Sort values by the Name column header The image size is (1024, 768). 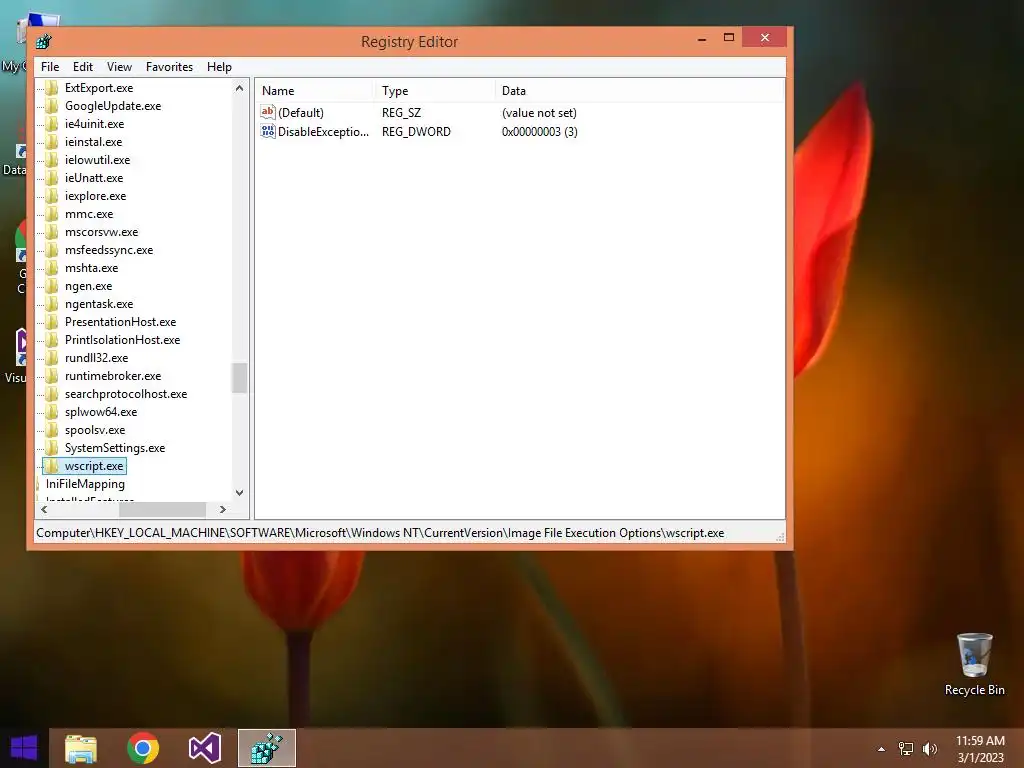(x=314, y=91)
